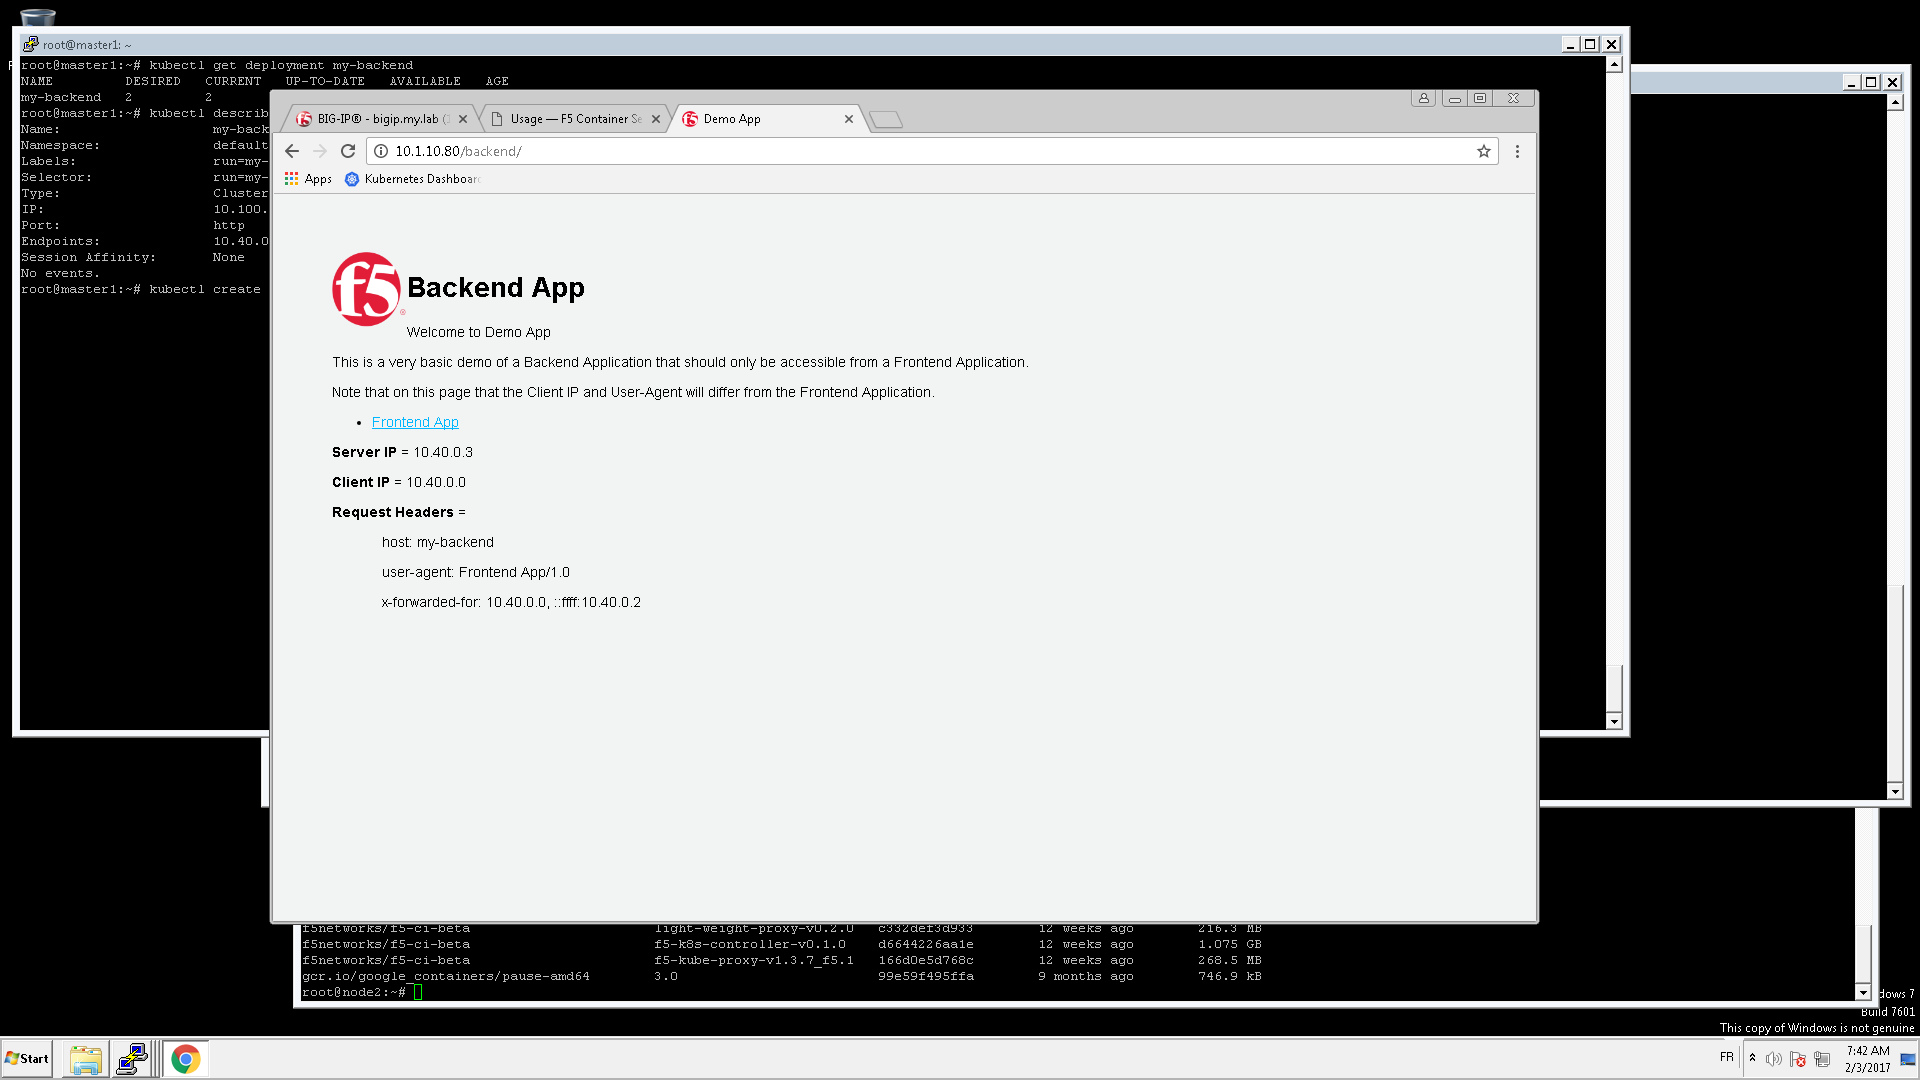This screenshot has height=1080, width=1920.
Task: Open the Windows Start menu
Action: 27,1059
